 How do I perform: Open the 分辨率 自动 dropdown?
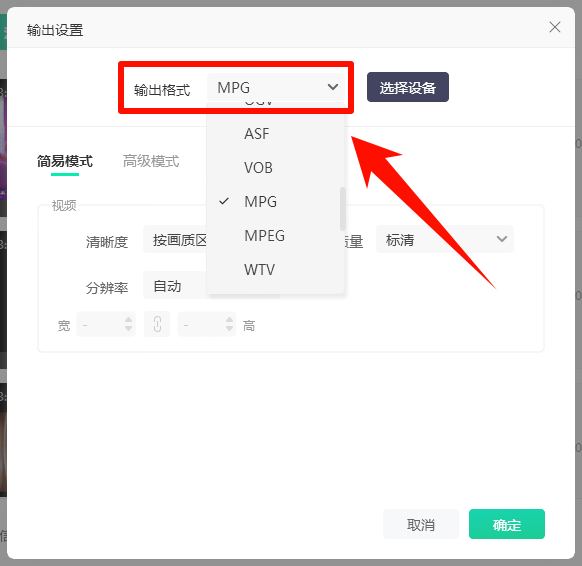point(175,285)
